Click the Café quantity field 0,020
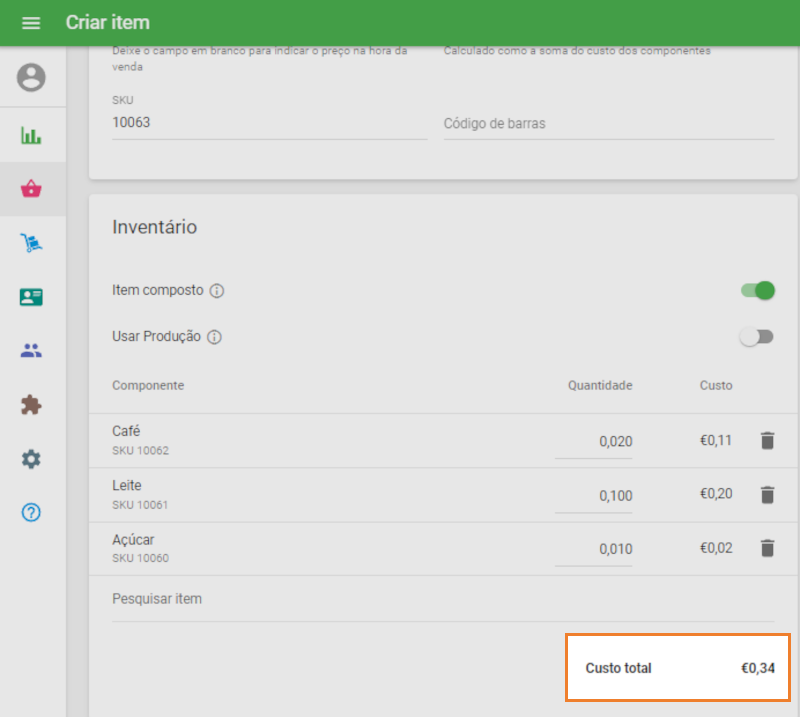Image resolution: width=800 pixels, height=717 pixels. [594, 442]
